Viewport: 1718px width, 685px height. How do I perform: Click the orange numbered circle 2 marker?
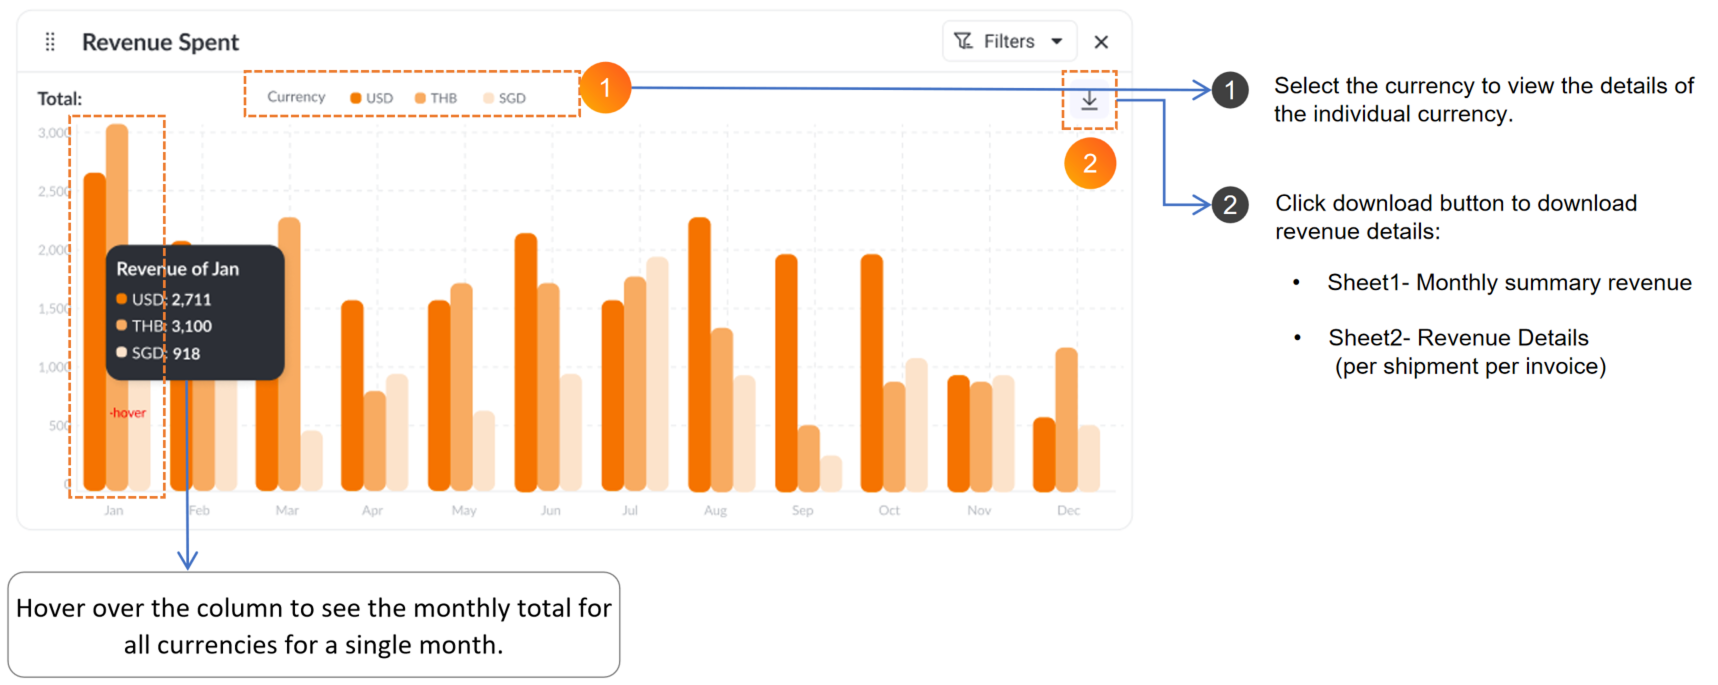click(x=1090, y=164)
